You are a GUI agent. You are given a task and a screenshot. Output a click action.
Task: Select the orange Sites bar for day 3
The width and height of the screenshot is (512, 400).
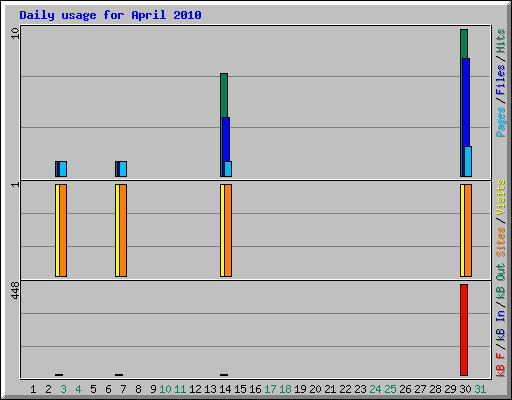63,230
